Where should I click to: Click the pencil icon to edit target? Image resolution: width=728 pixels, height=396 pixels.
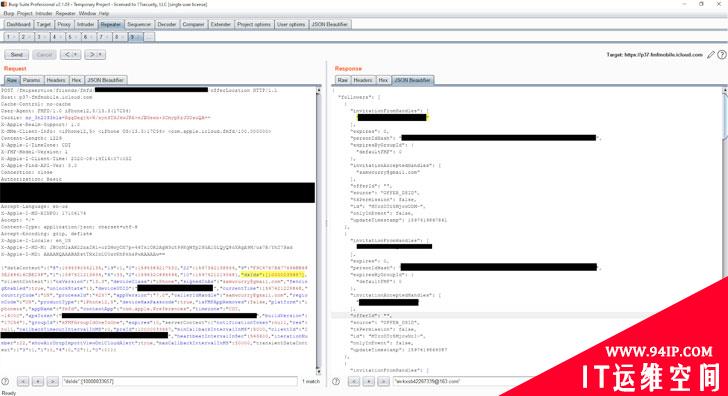tap(711, 55)
